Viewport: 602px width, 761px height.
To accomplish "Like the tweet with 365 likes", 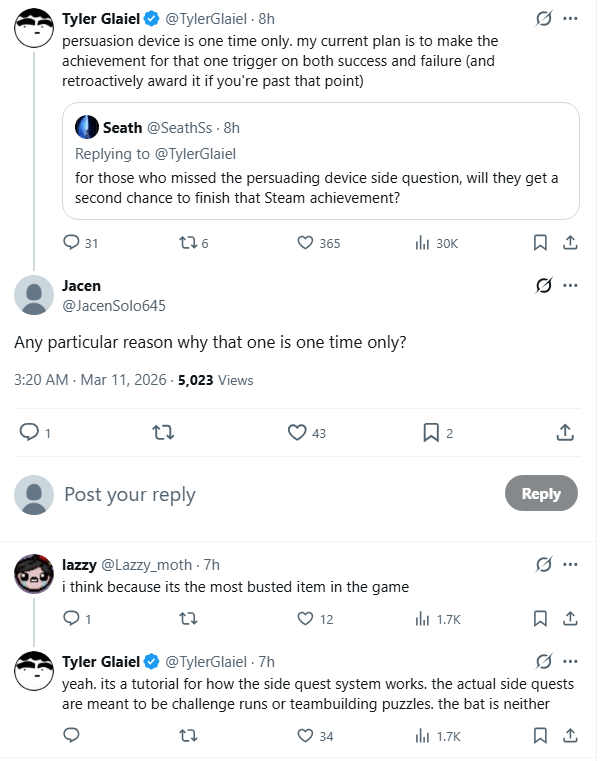I will coord(306,243).
